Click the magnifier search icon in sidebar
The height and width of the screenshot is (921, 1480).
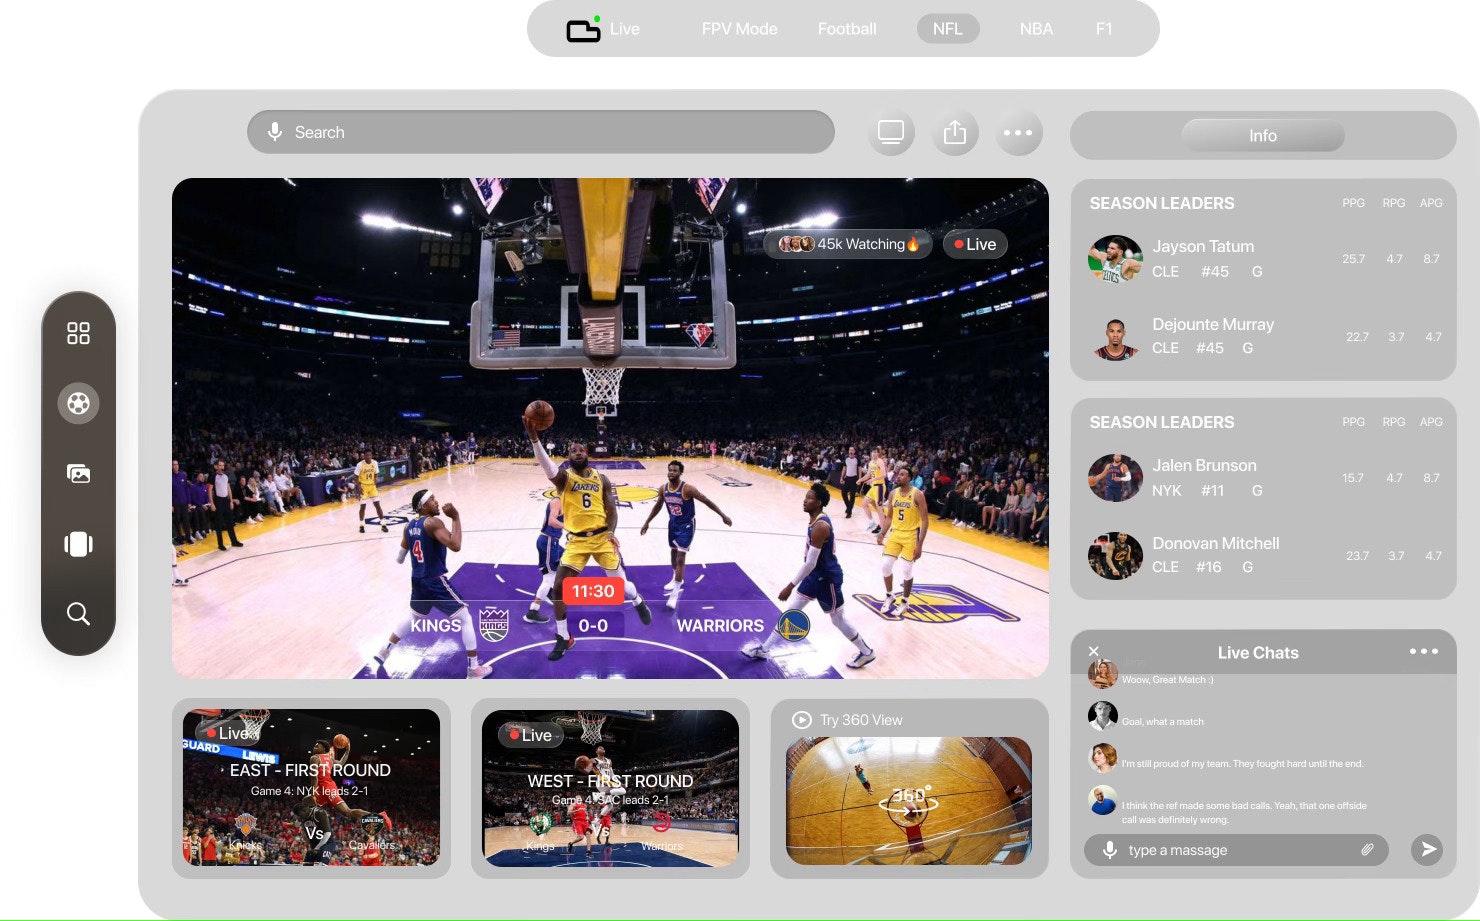[x=78, y=613]
